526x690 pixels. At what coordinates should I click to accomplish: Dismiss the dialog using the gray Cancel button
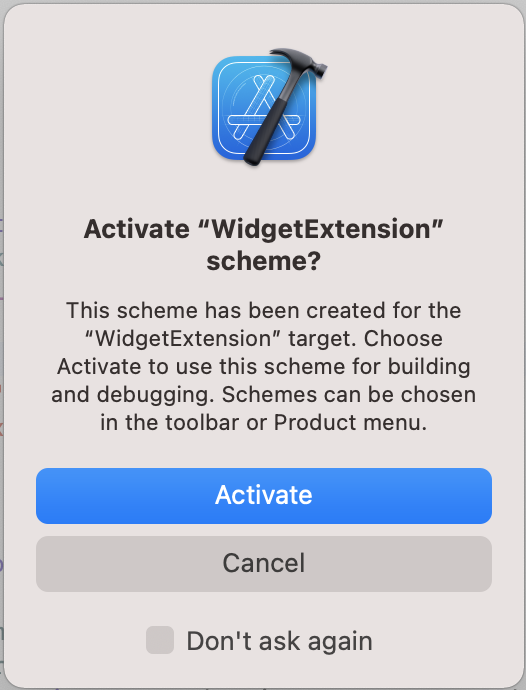(264, 564)
